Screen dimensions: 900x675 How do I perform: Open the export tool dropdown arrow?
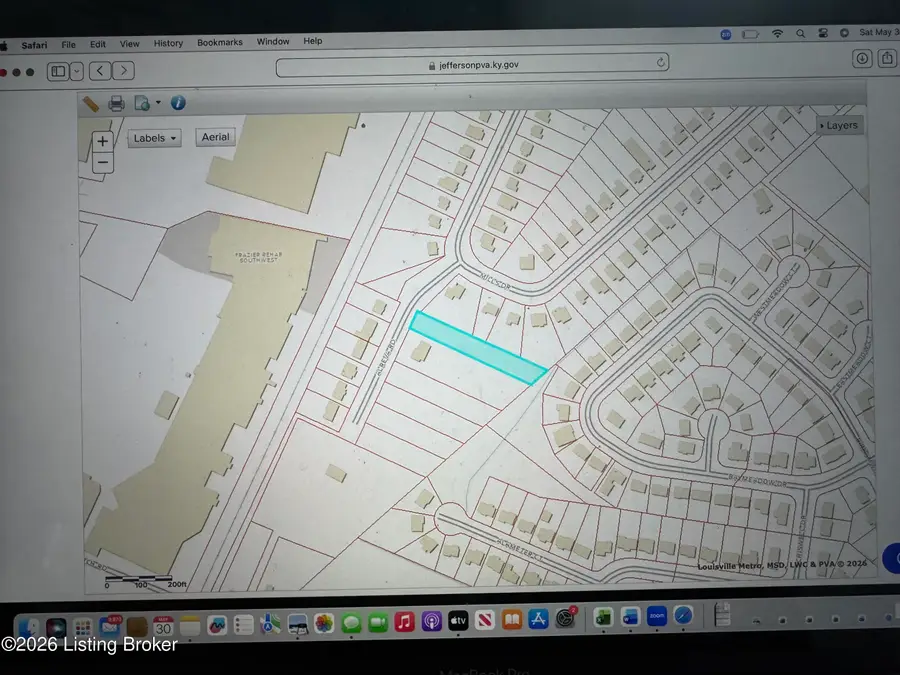point(158,103)
